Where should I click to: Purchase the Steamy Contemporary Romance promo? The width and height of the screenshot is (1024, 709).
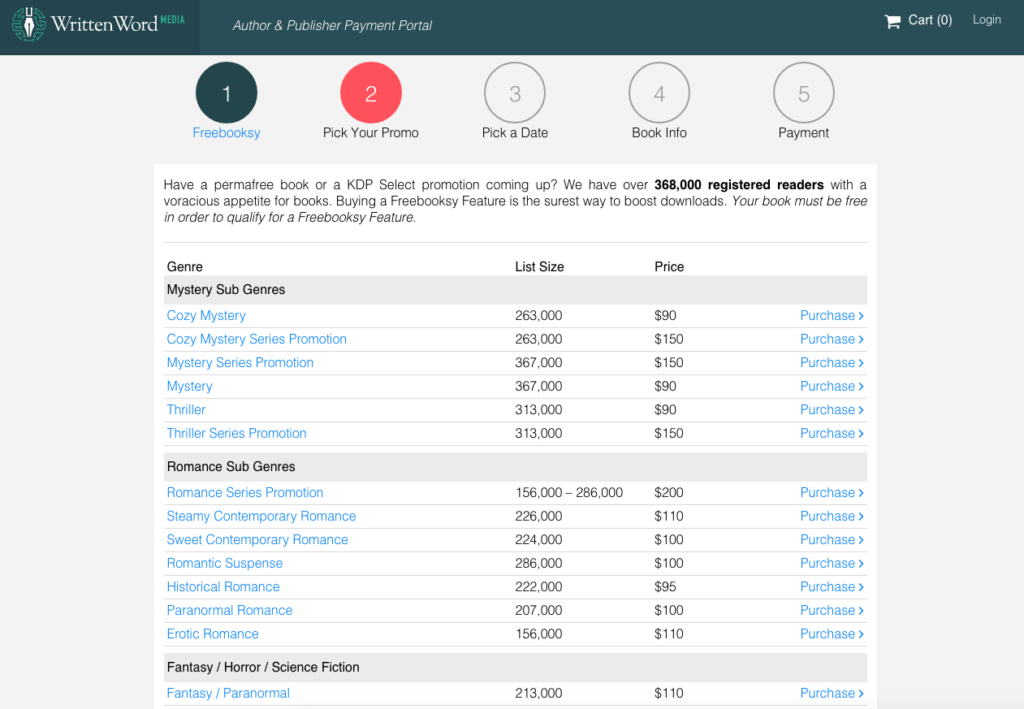[831, 516]
